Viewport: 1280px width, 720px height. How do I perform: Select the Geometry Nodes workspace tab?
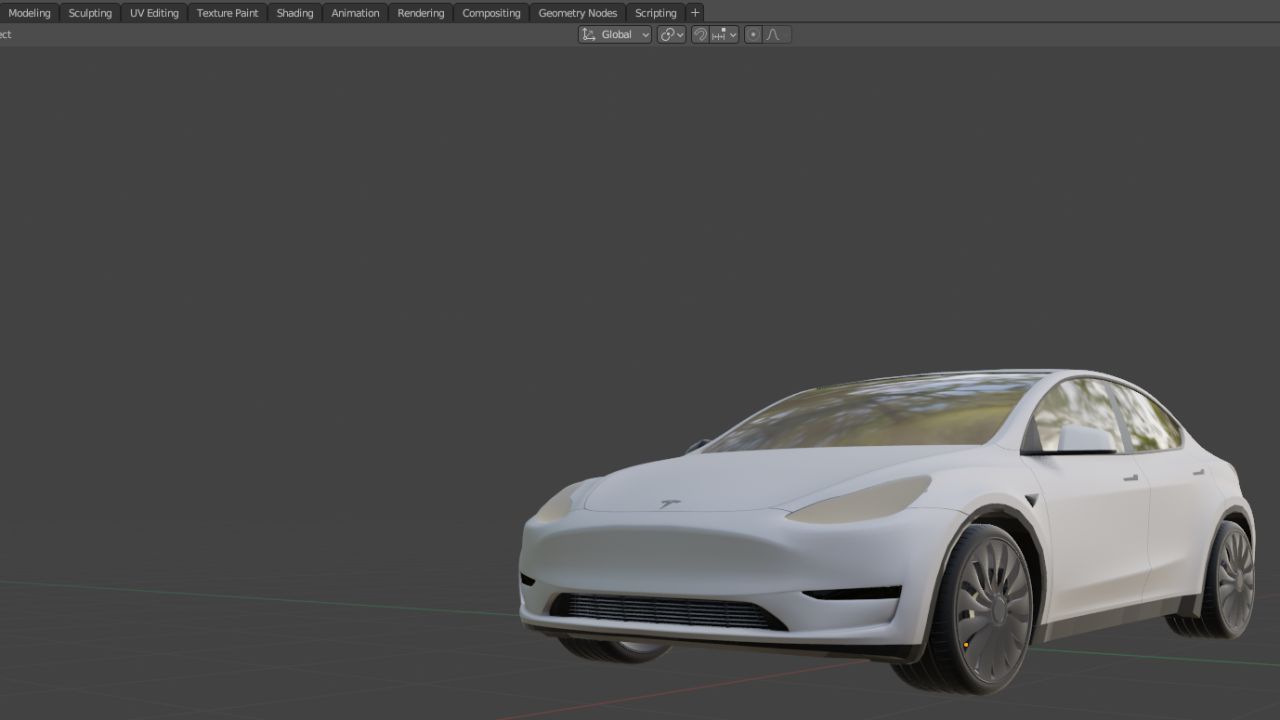pos(577,13)
